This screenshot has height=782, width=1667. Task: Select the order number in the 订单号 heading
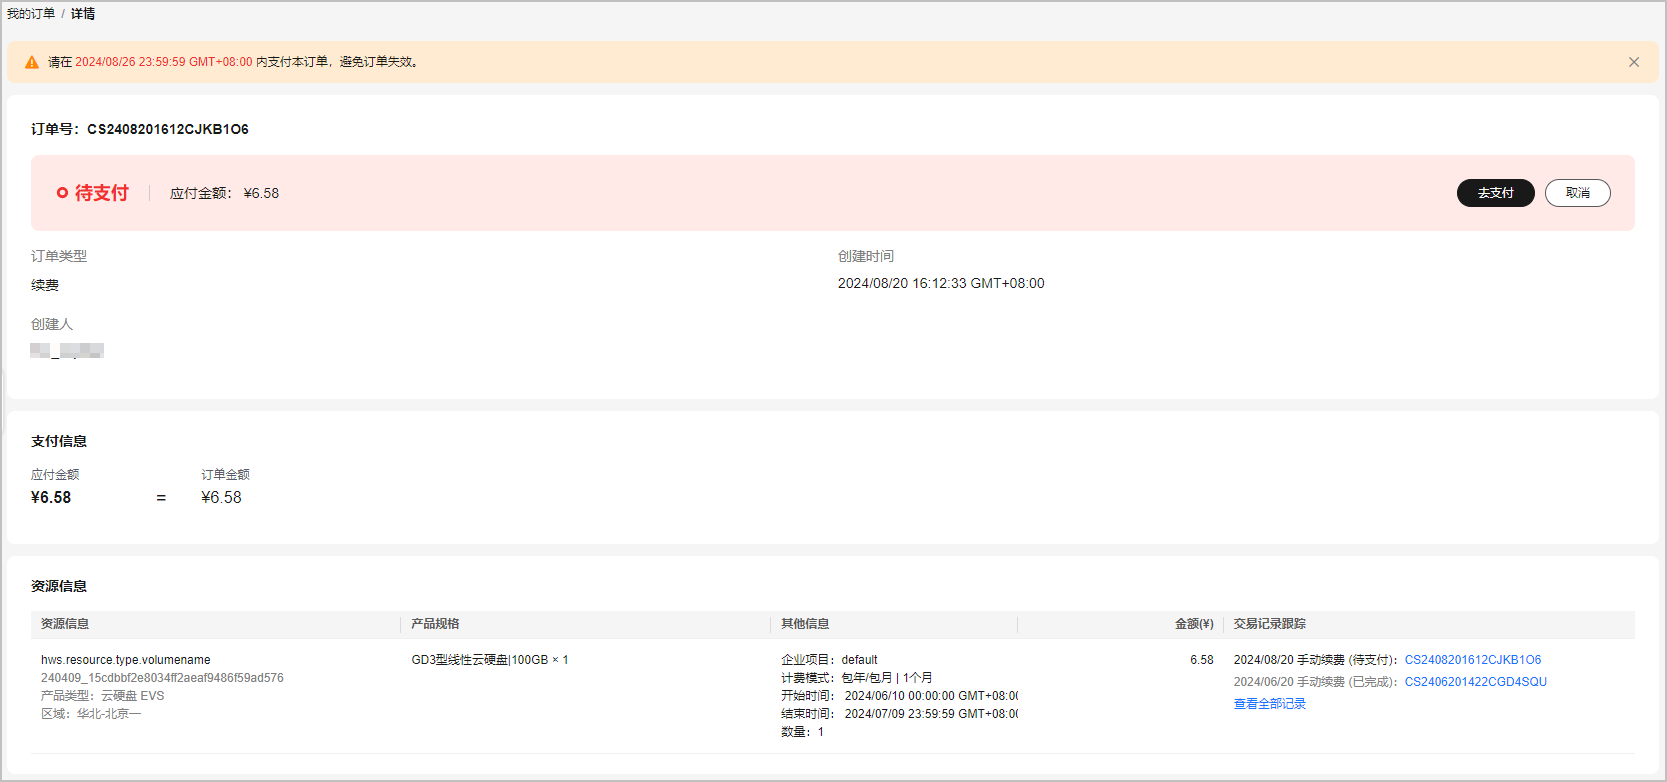pyautogui.click(x=168, y=129)
